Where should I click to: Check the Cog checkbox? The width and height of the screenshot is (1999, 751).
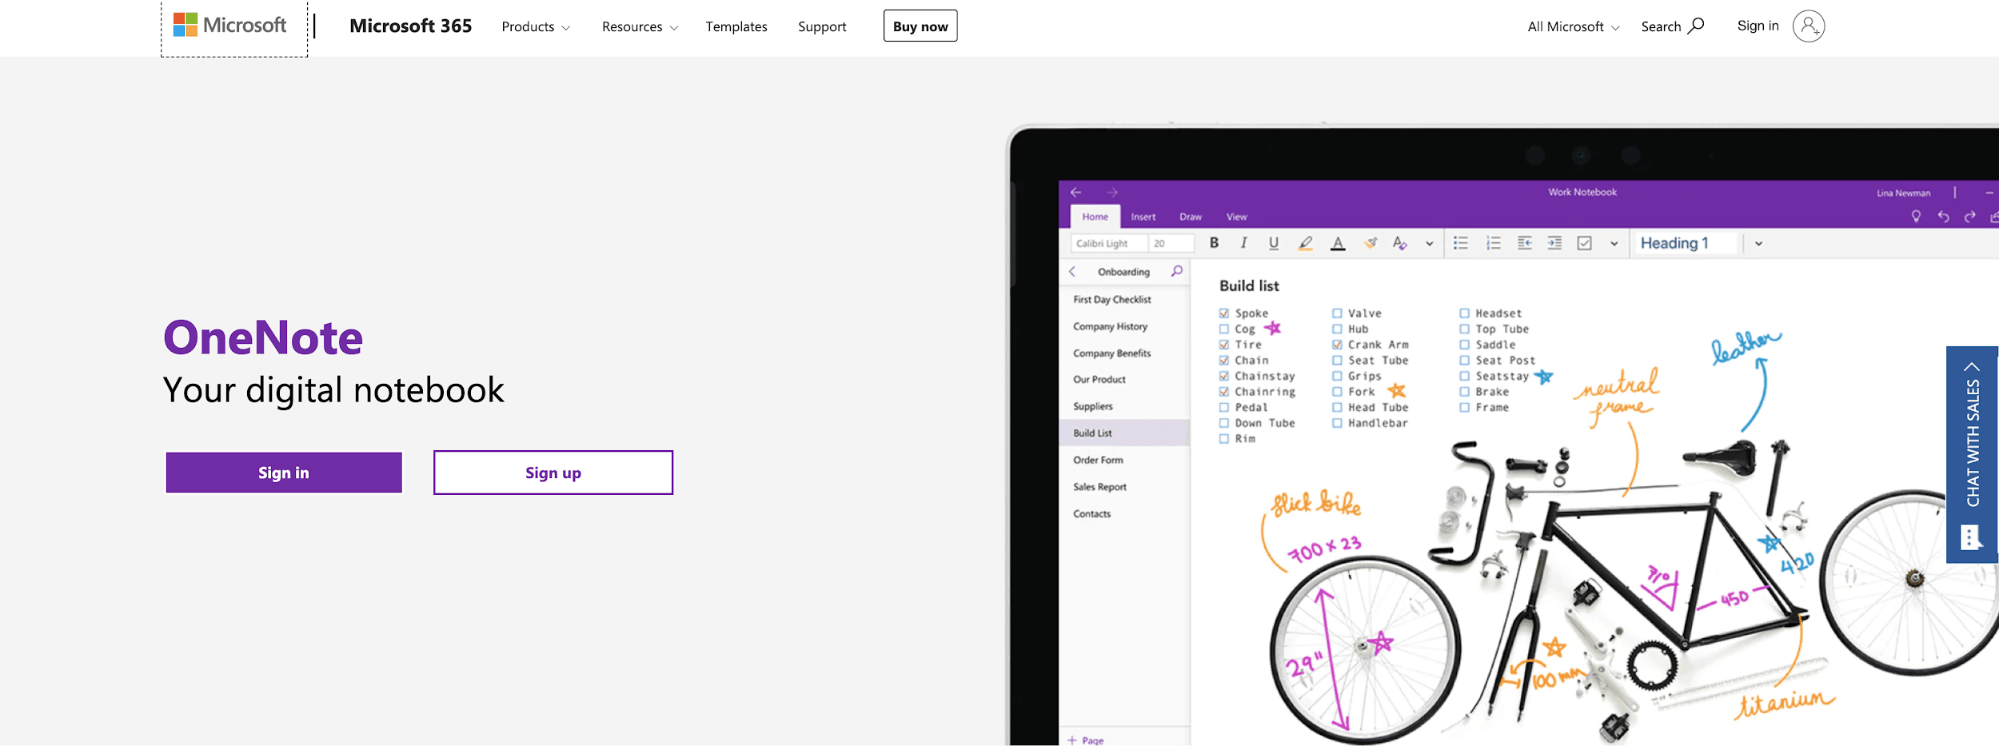pos(1224,329)
